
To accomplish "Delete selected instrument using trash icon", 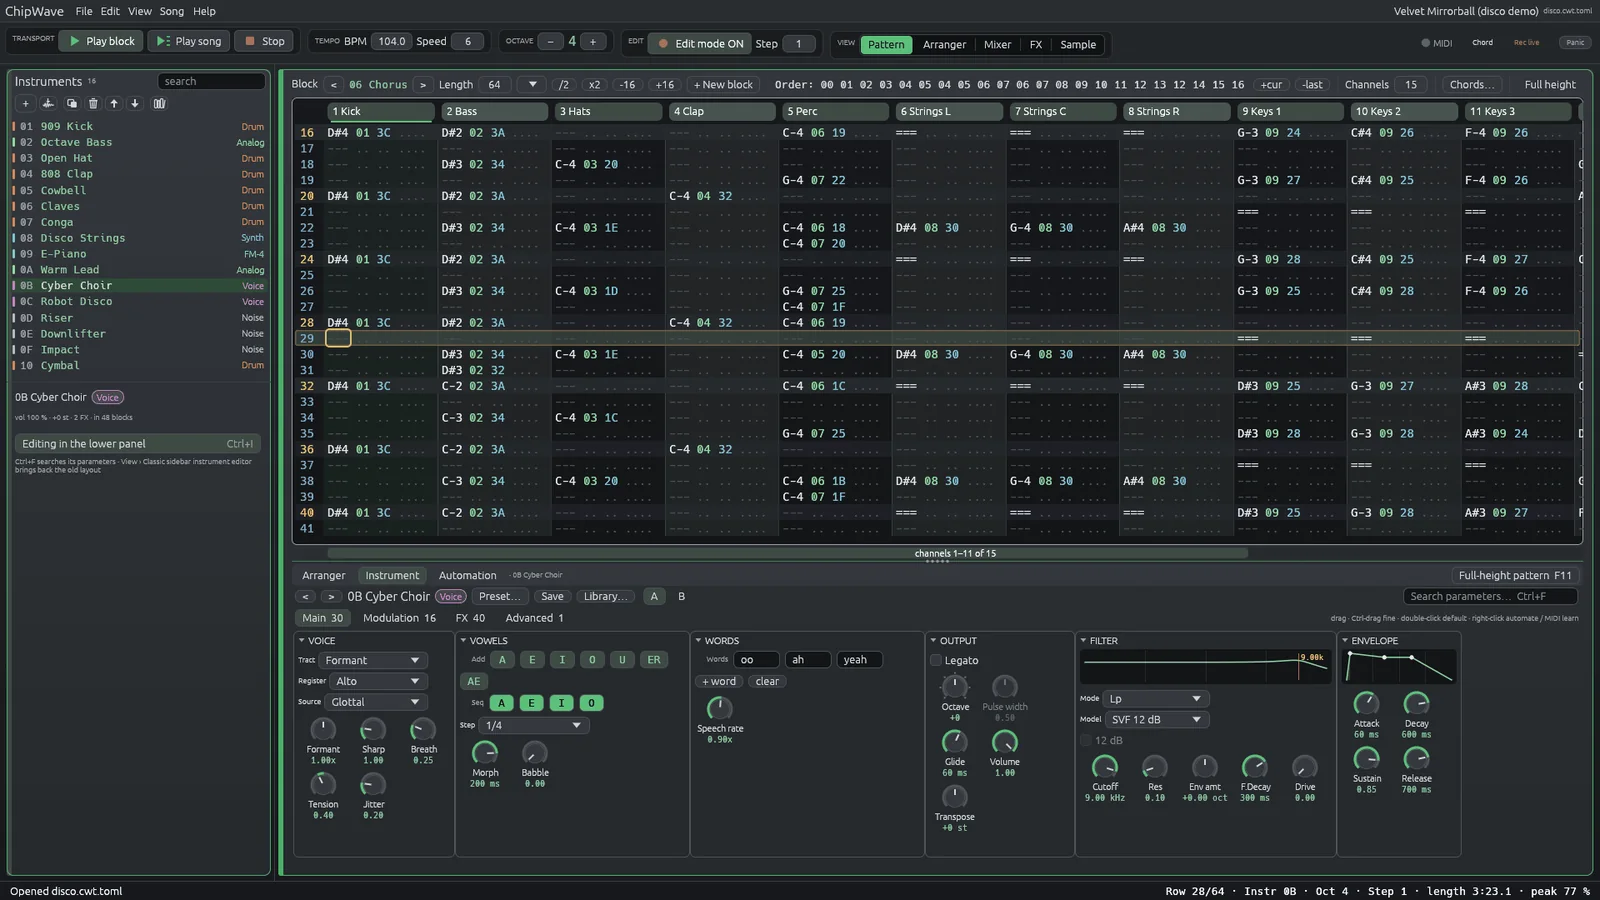I will pos(93,103).
